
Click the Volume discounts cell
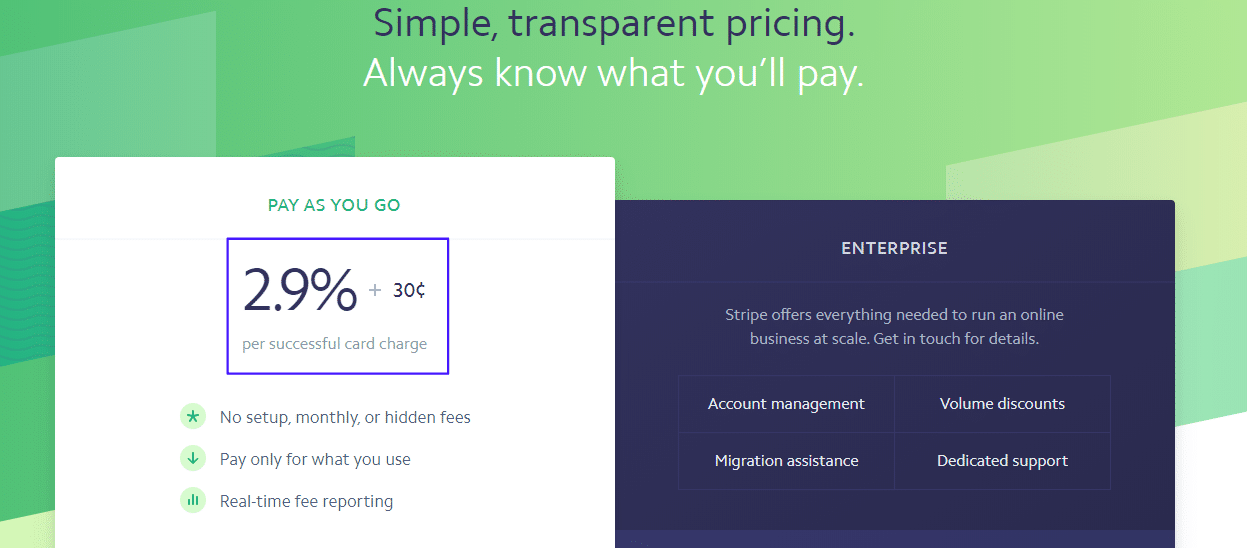(1002, 404)
